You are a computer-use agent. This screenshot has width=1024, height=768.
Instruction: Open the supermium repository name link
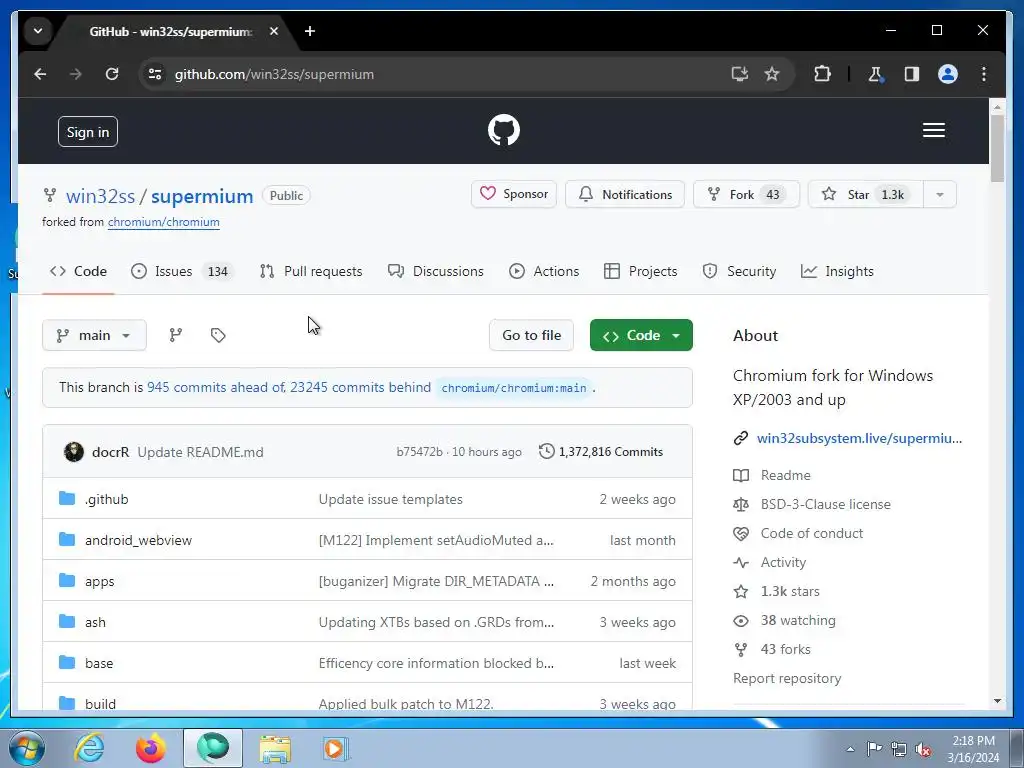[202, 196]
